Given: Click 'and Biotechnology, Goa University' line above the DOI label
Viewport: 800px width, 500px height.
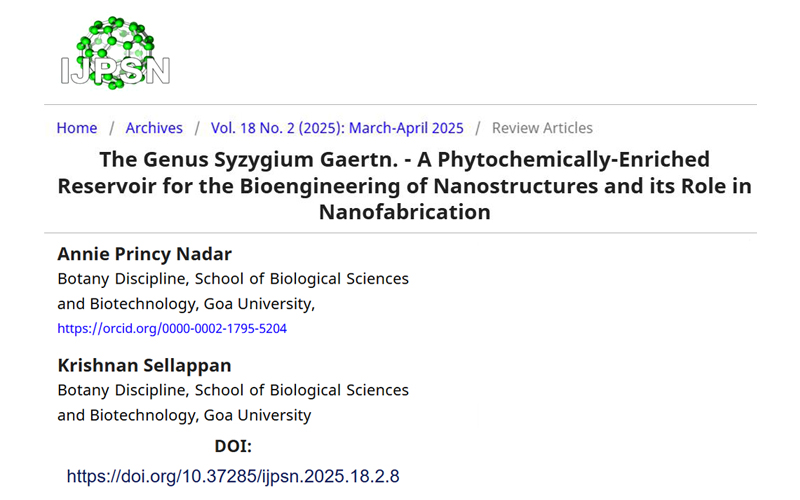Looking at the screenshot, I should [x=184, y=415].
